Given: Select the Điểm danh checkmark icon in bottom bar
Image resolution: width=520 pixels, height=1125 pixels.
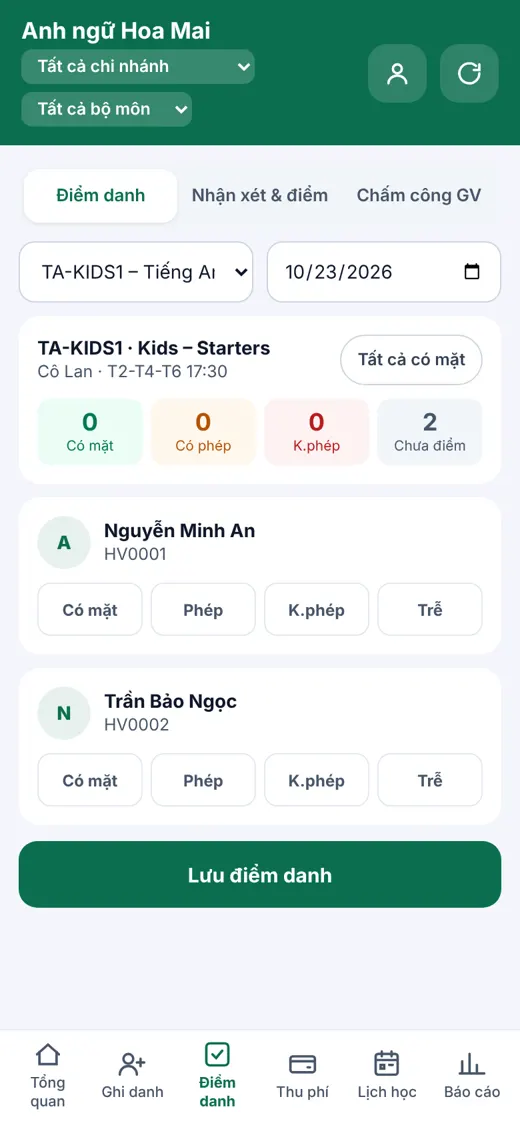Looking at the screenshot, I should point(217,1054).
